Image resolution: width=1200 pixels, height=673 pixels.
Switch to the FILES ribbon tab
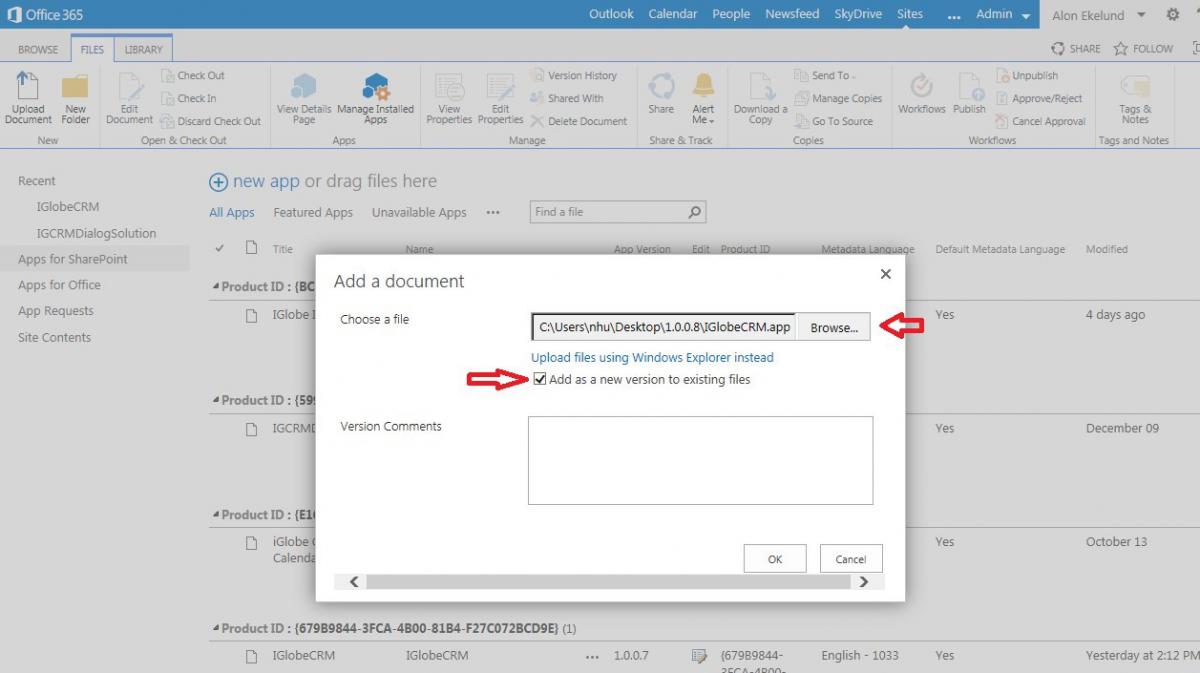(92, 49)
